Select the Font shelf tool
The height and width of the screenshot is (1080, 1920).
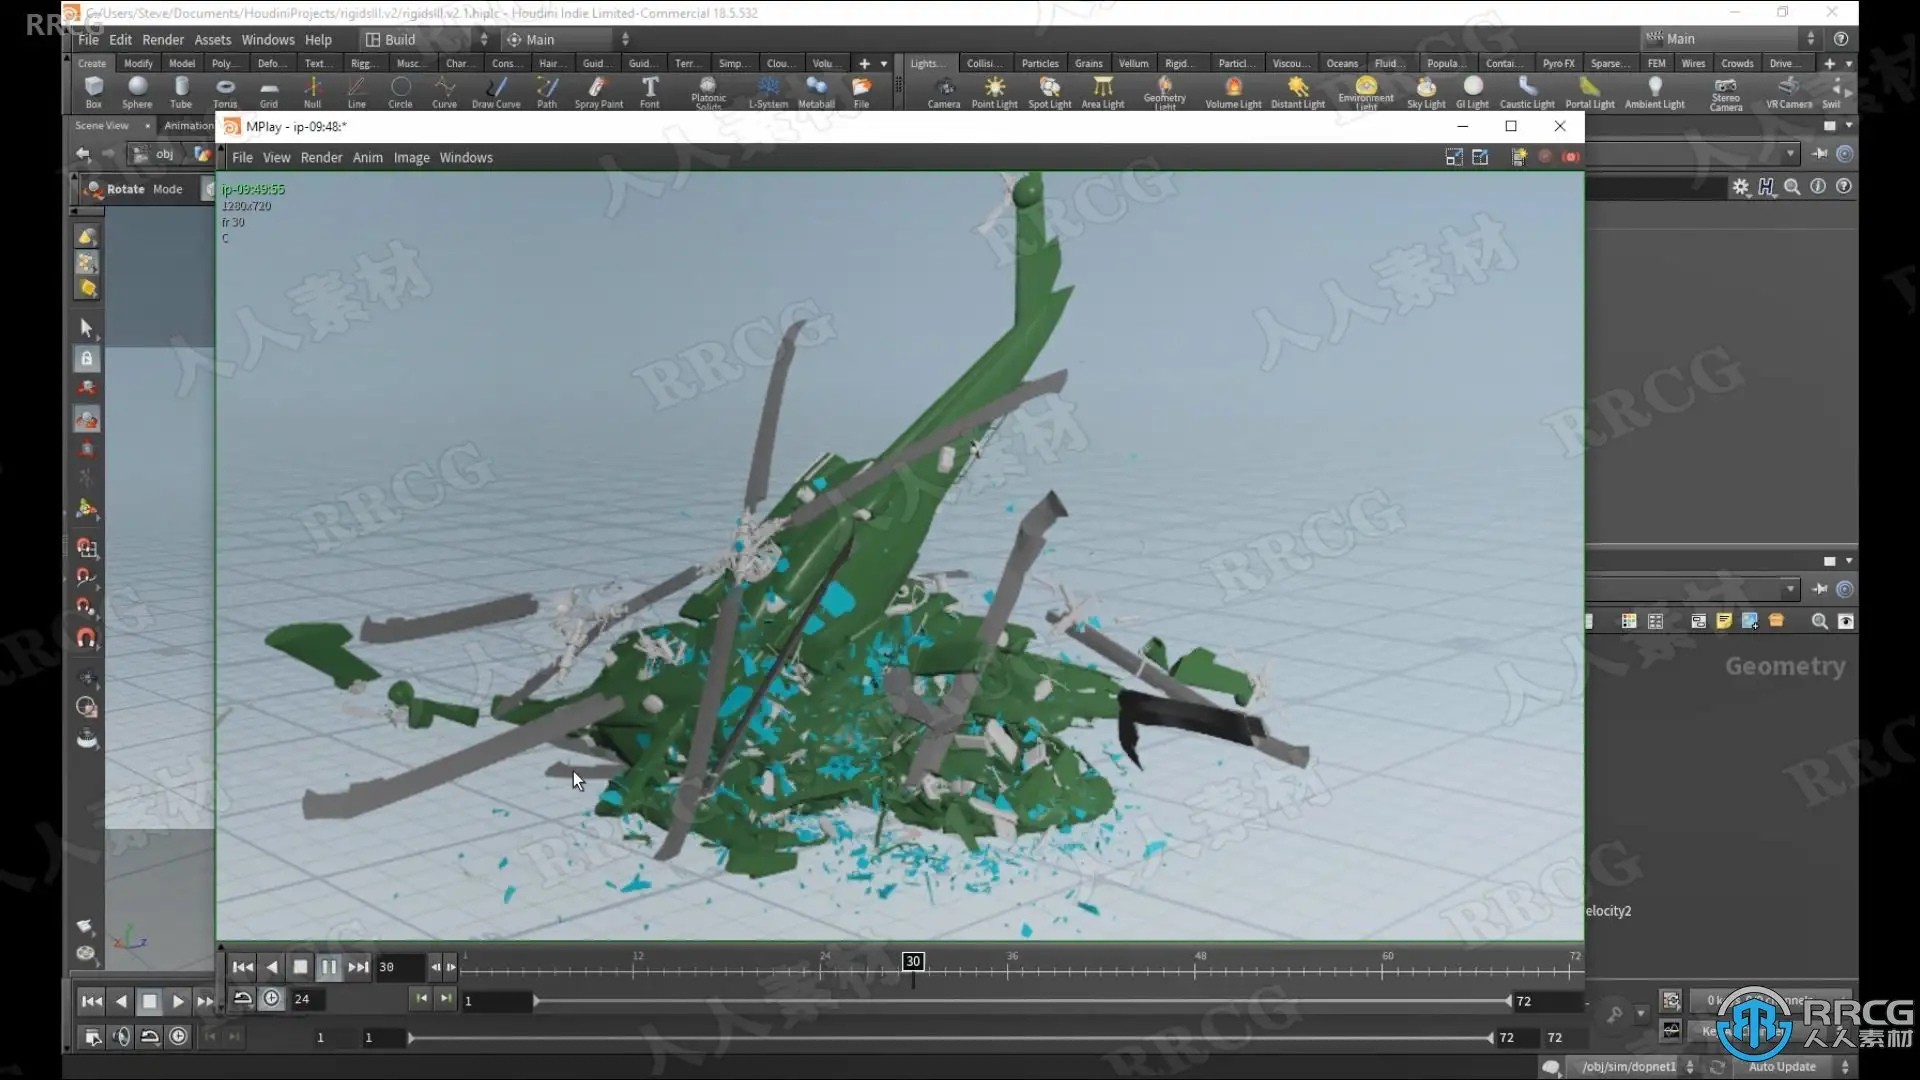(650, 91)
